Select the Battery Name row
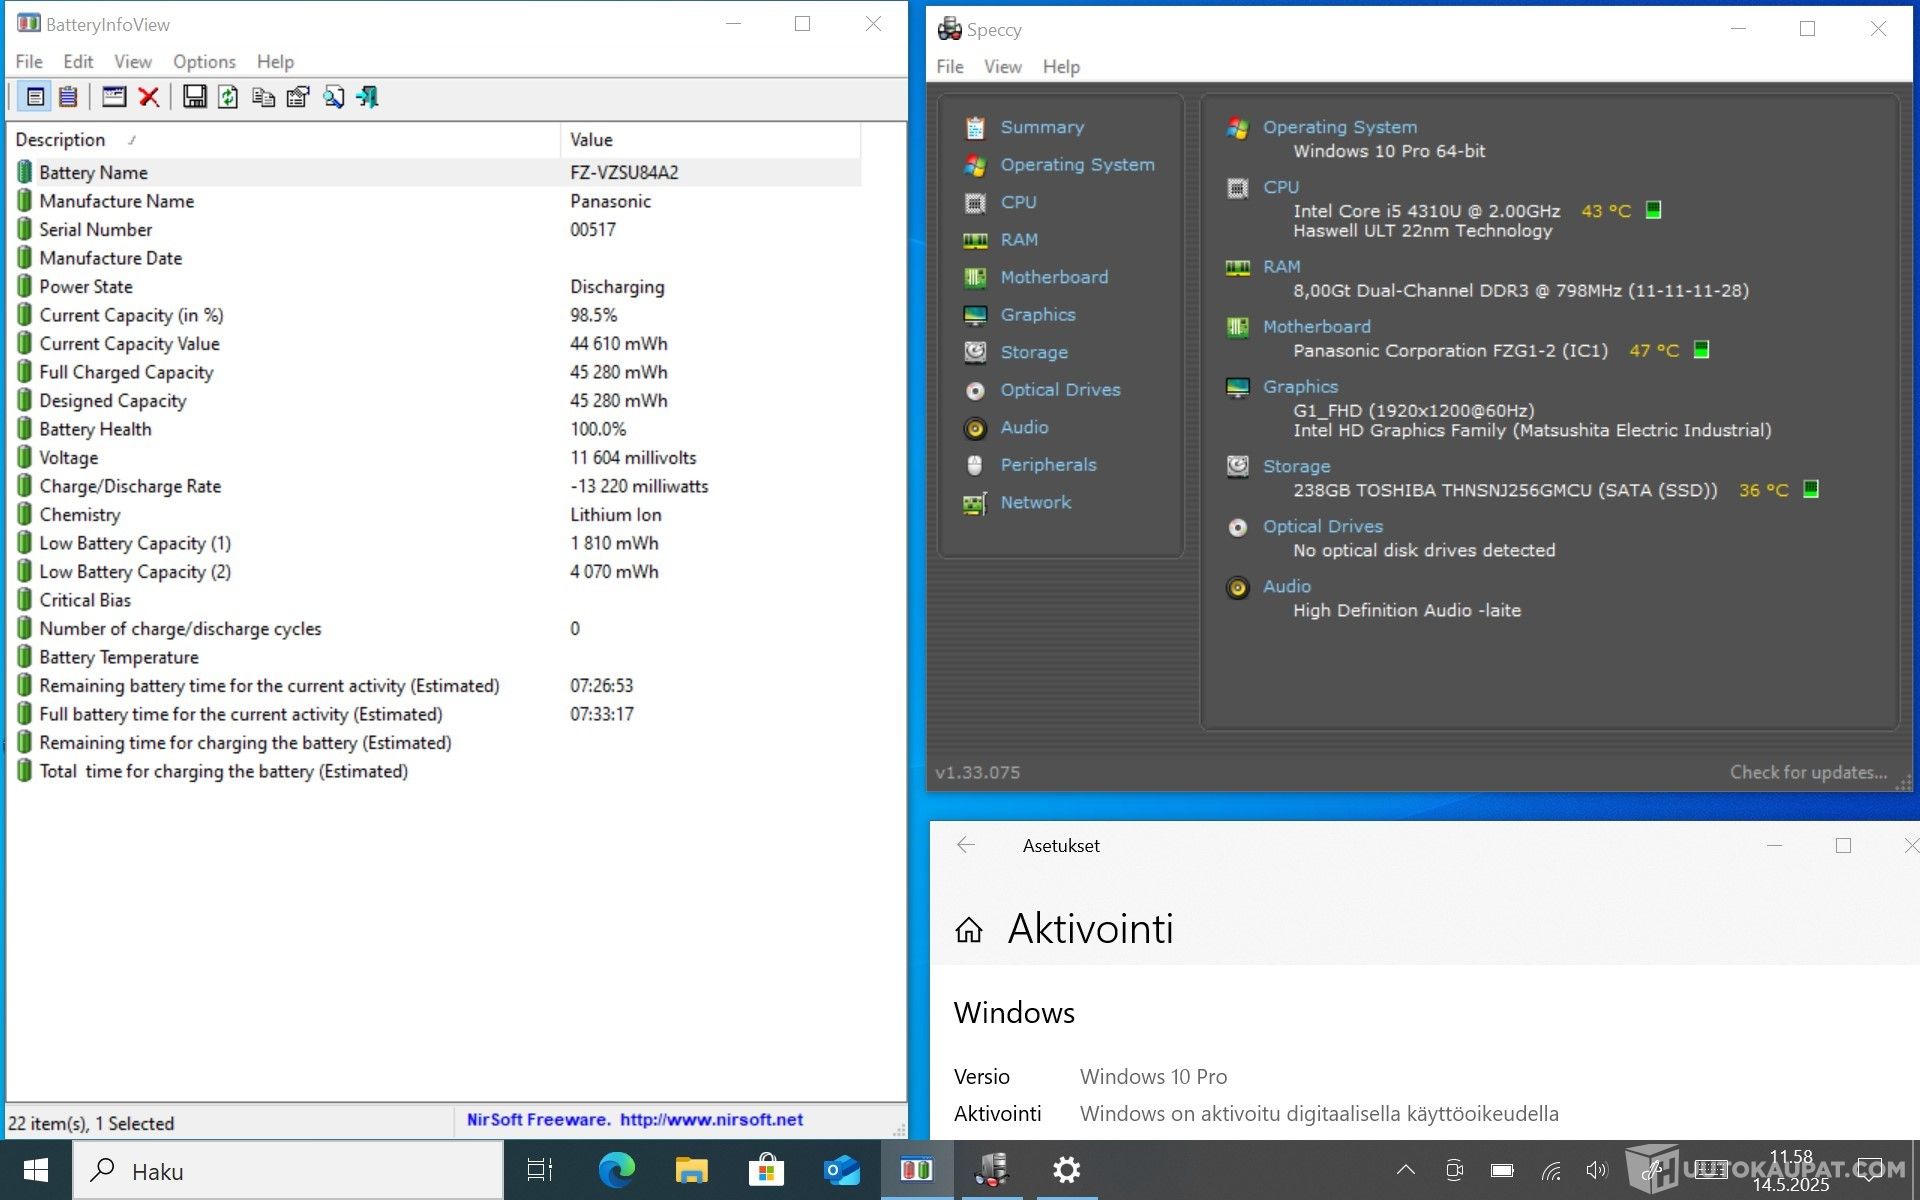1920x1200 pixels. (x=437, y=172)
